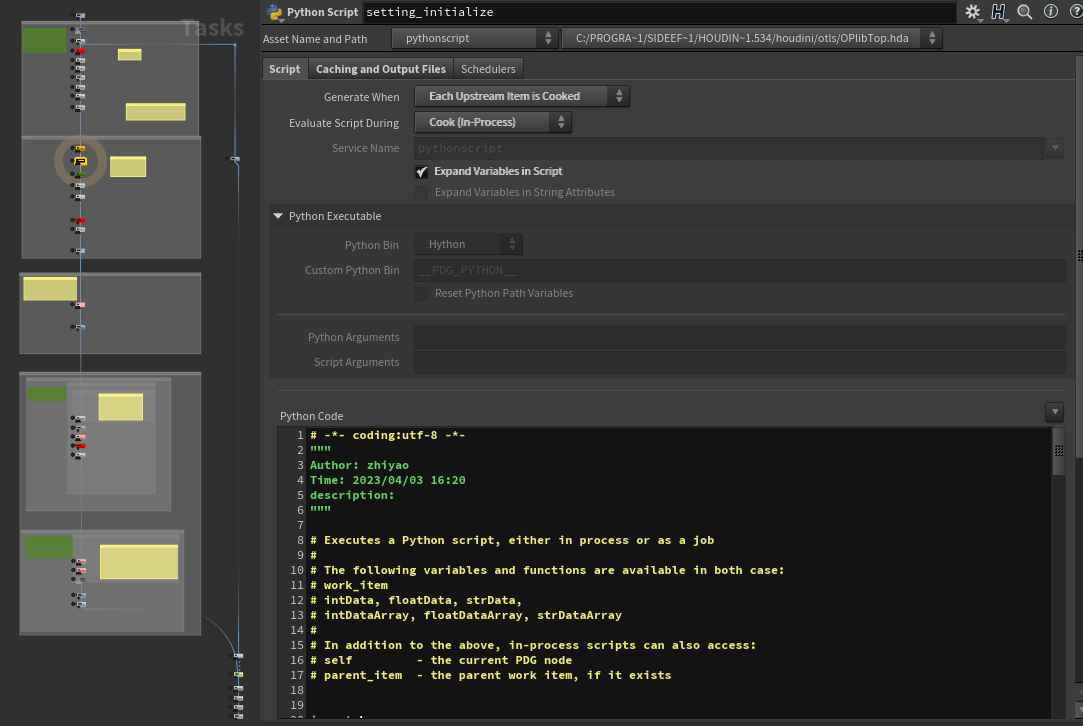Open the Generate When dropdown
The height and width of the screenshot is (726, 1083).
coord(521,97)
